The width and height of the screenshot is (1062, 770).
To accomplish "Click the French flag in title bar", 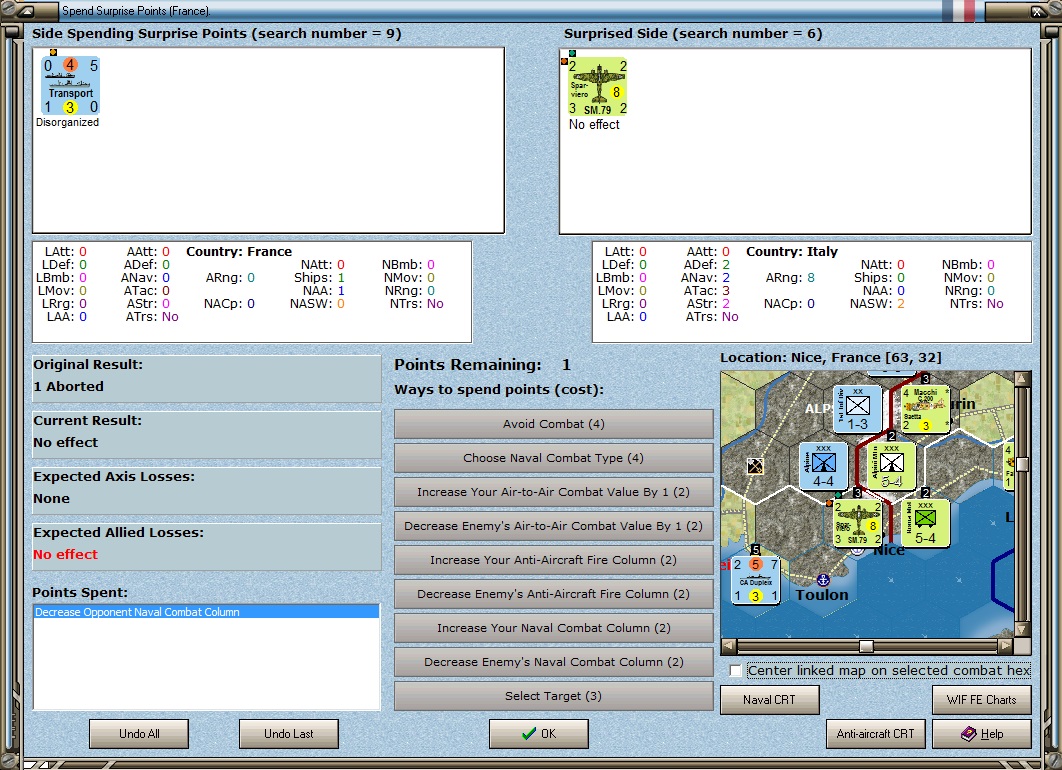I will pos(958,11).
